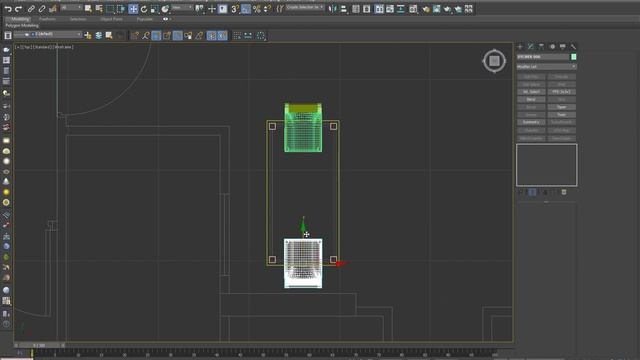Switch to the Freeform ribbon tab

tap(47, 19)
